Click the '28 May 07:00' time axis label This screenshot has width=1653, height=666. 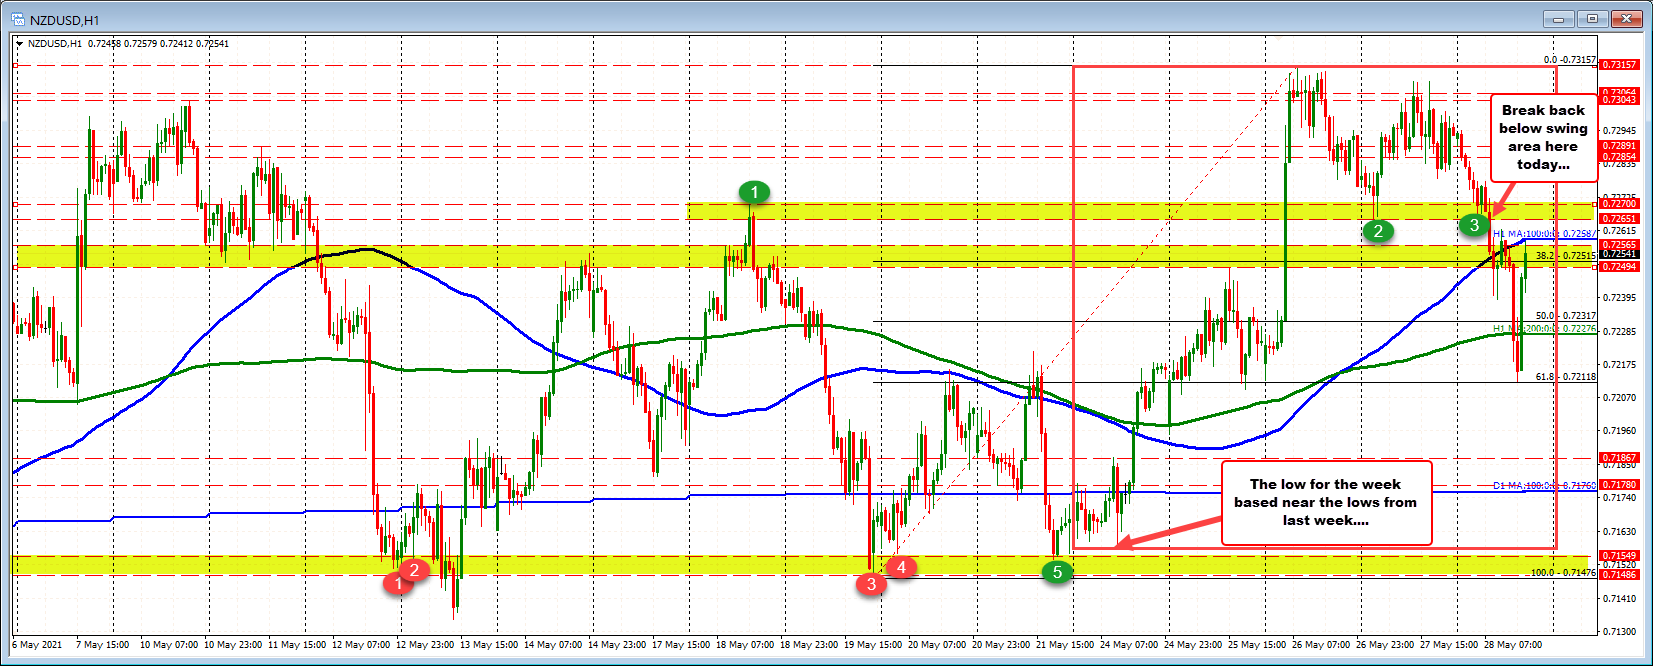click(x=1513, y=645)
